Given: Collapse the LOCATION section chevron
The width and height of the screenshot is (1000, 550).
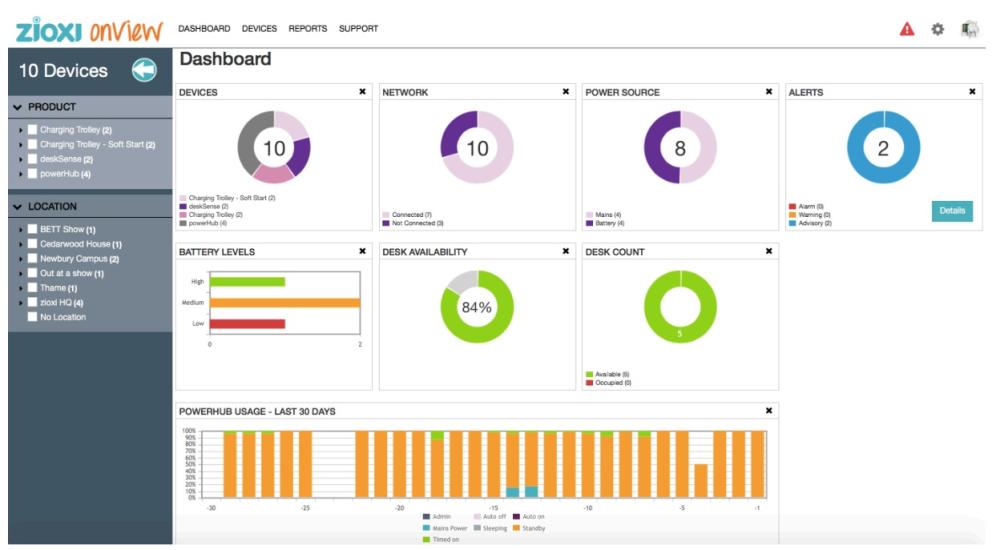Looking at the screenshot, I should 17,207.
